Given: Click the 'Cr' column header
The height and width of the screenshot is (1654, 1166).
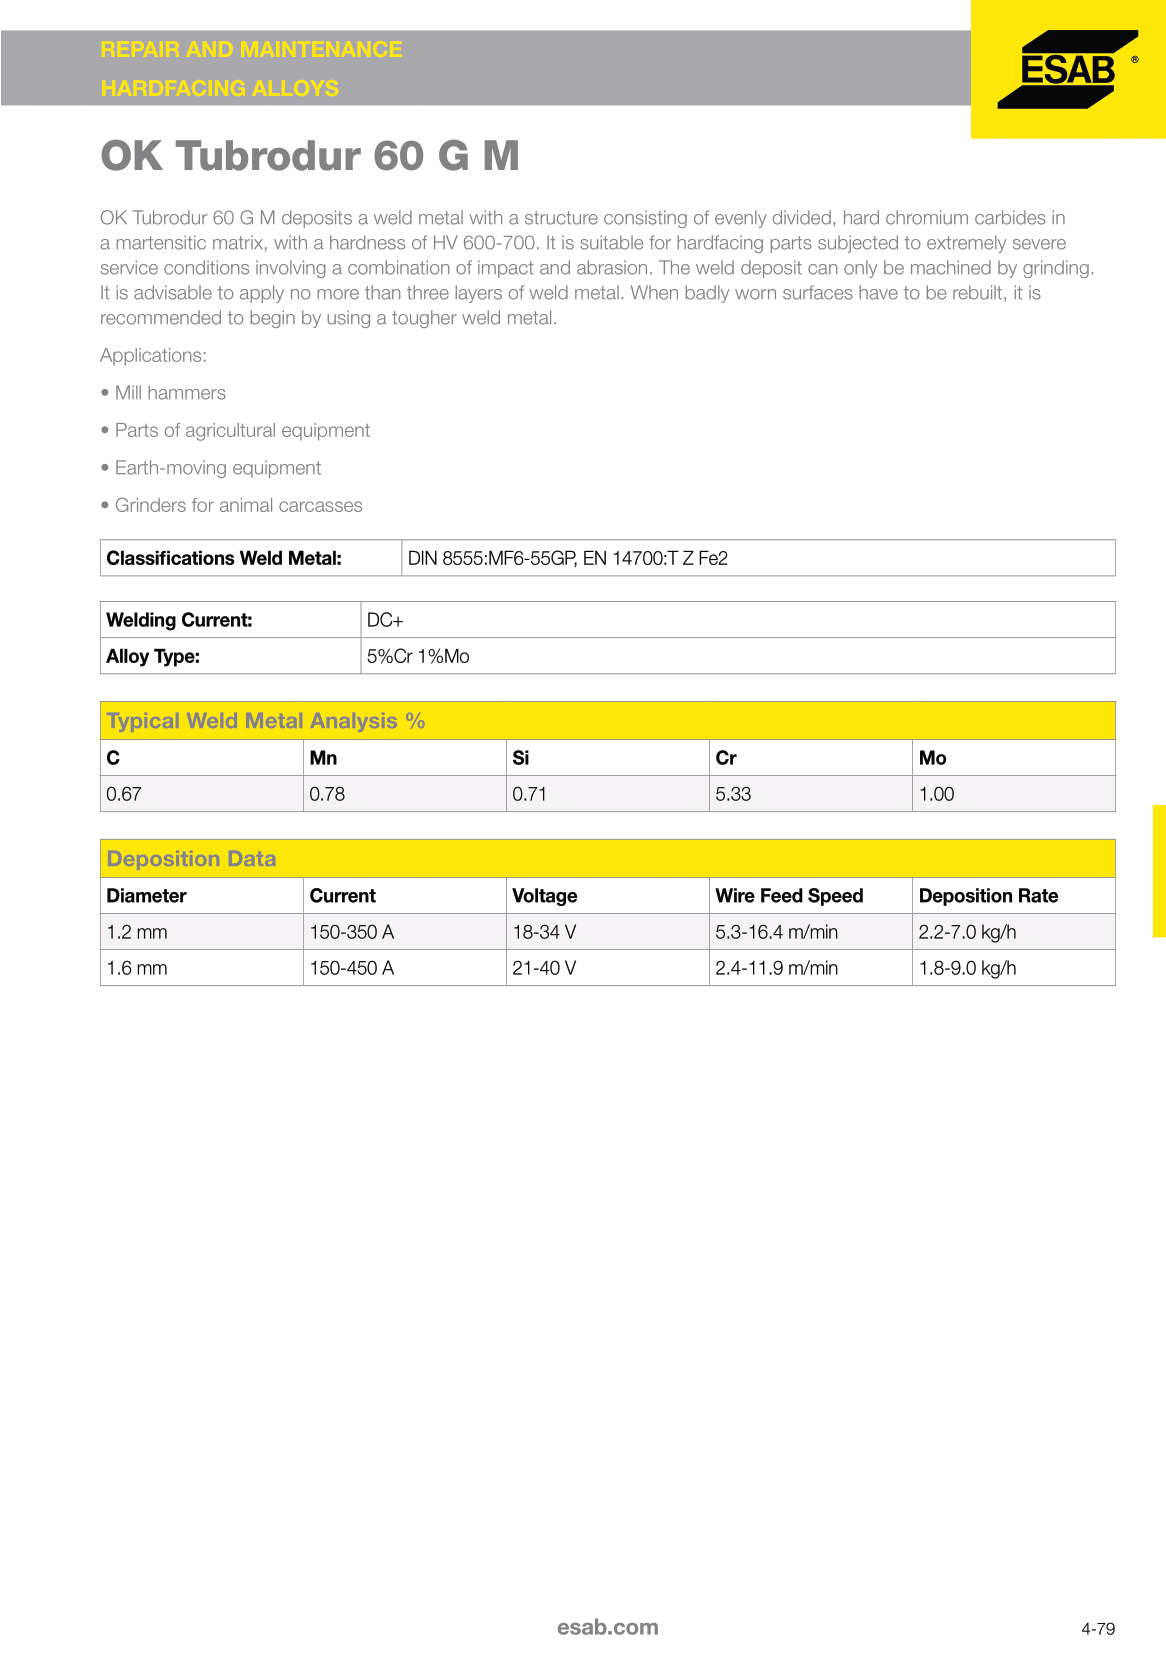Looking at the screenshot, I should [811, 758].
